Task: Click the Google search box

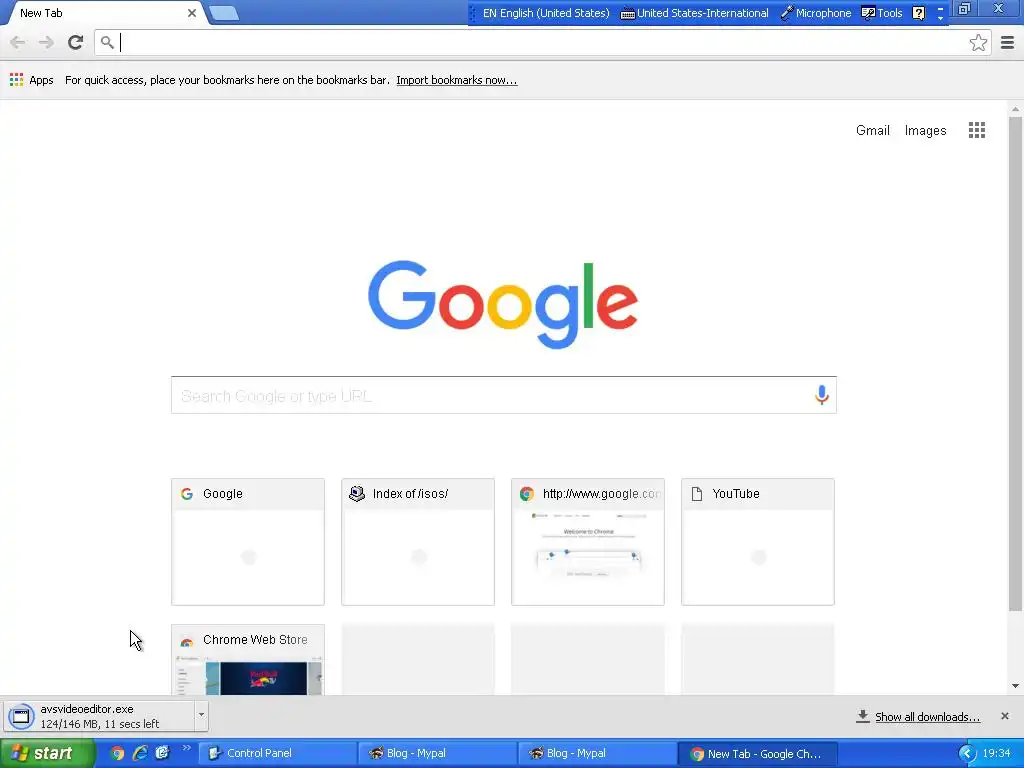Action: tap(504, 395)
